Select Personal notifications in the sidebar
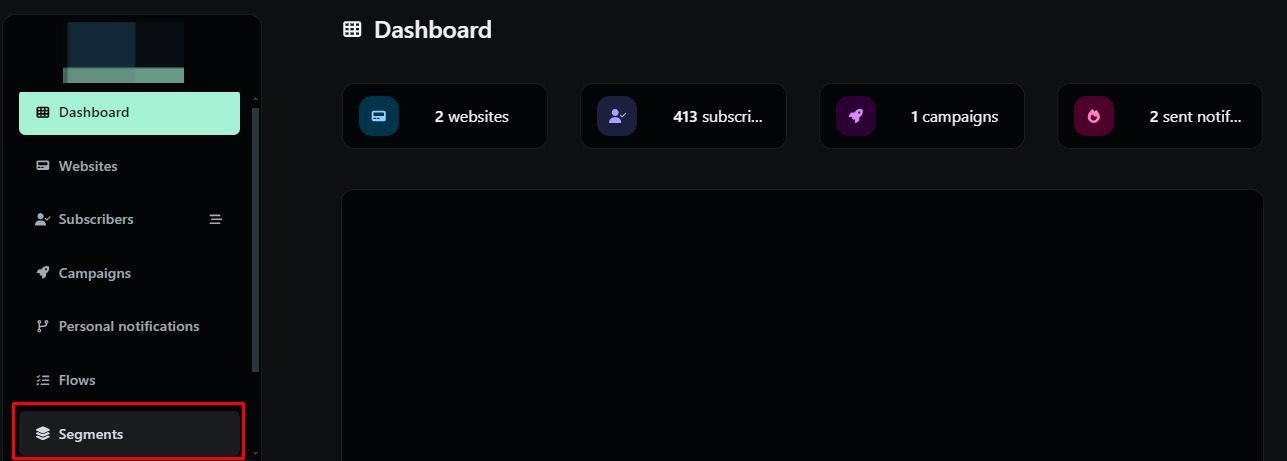Screen dimensions: 1287x461 tap(129, 326)
